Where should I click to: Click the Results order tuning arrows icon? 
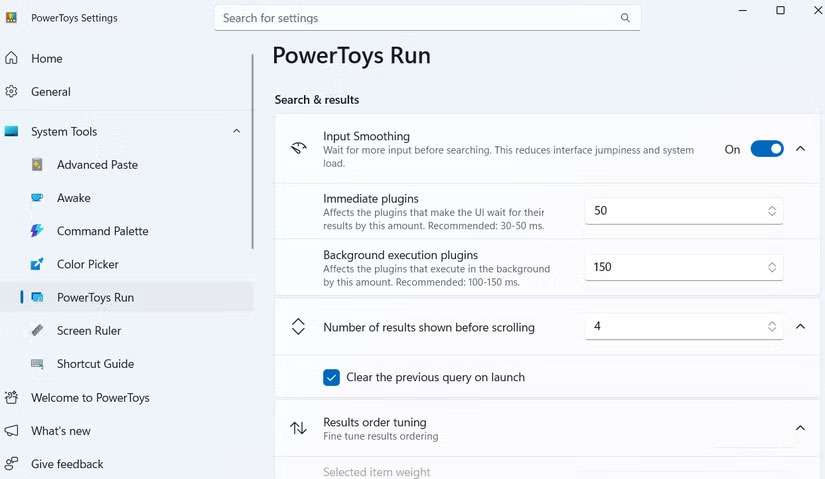[298, 428]
